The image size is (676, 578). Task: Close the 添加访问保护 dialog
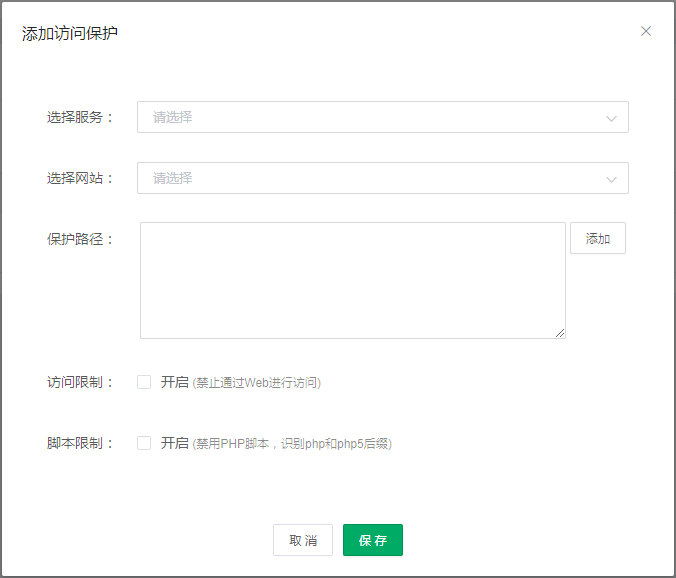[645, 31]
